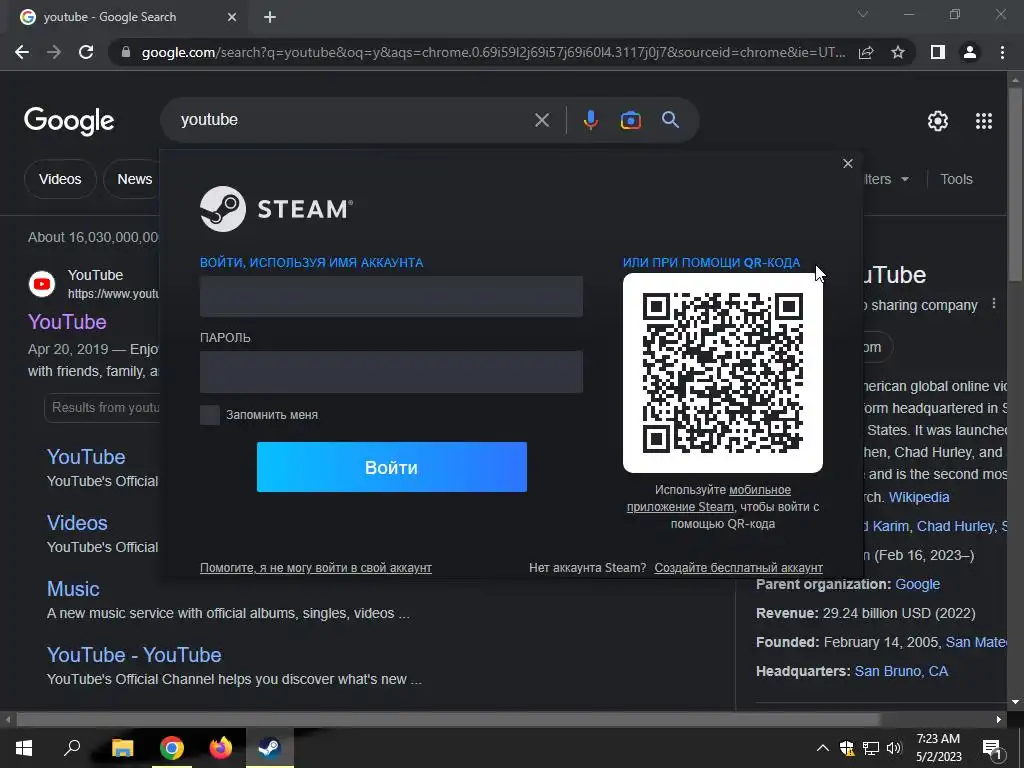Click the YouTube favicon in first result
The width and height of the screenshot is (1024, 768).
pos(42,284)
